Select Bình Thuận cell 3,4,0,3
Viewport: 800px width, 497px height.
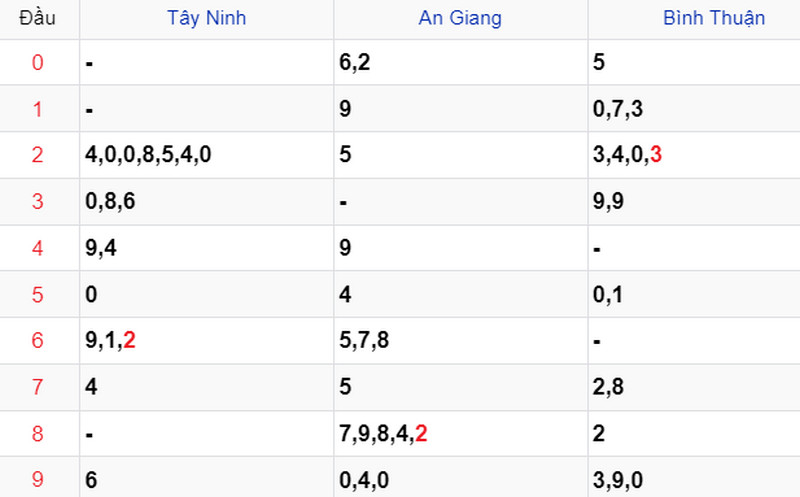(627, 155)
